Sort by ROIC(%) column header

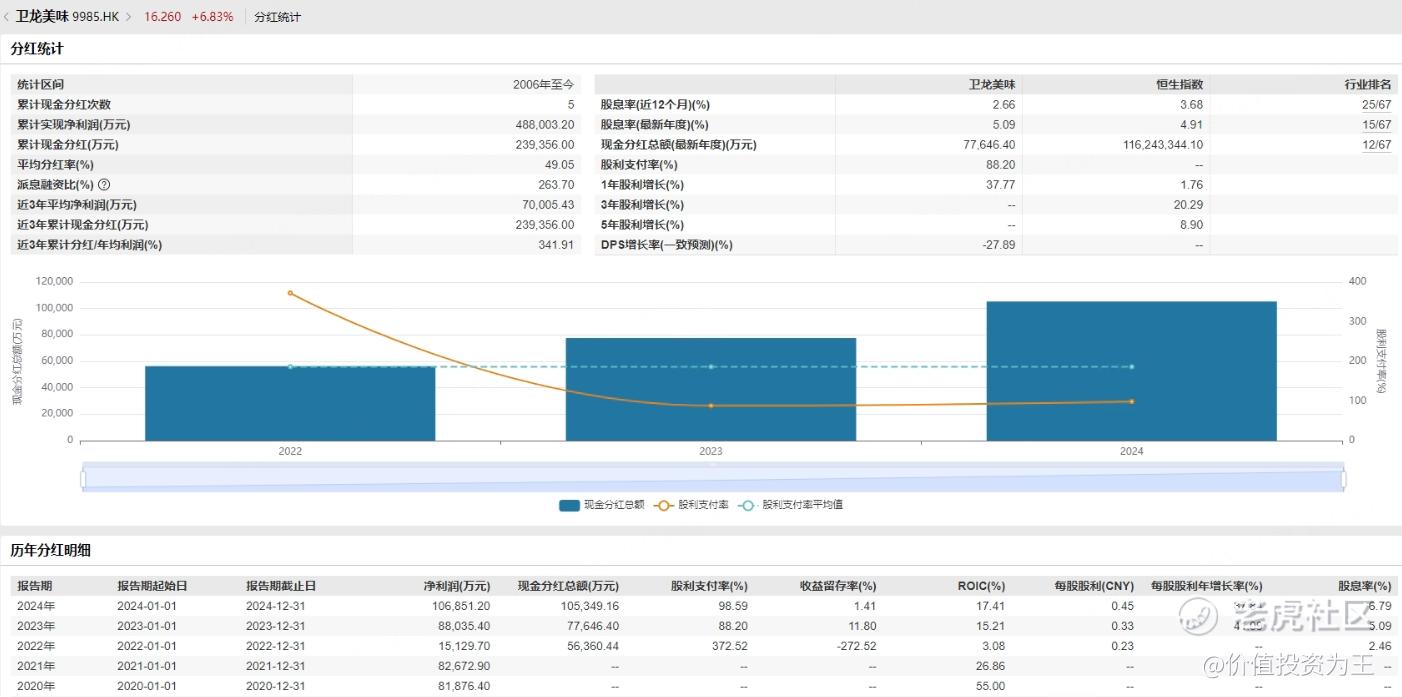tap(981, 586)
